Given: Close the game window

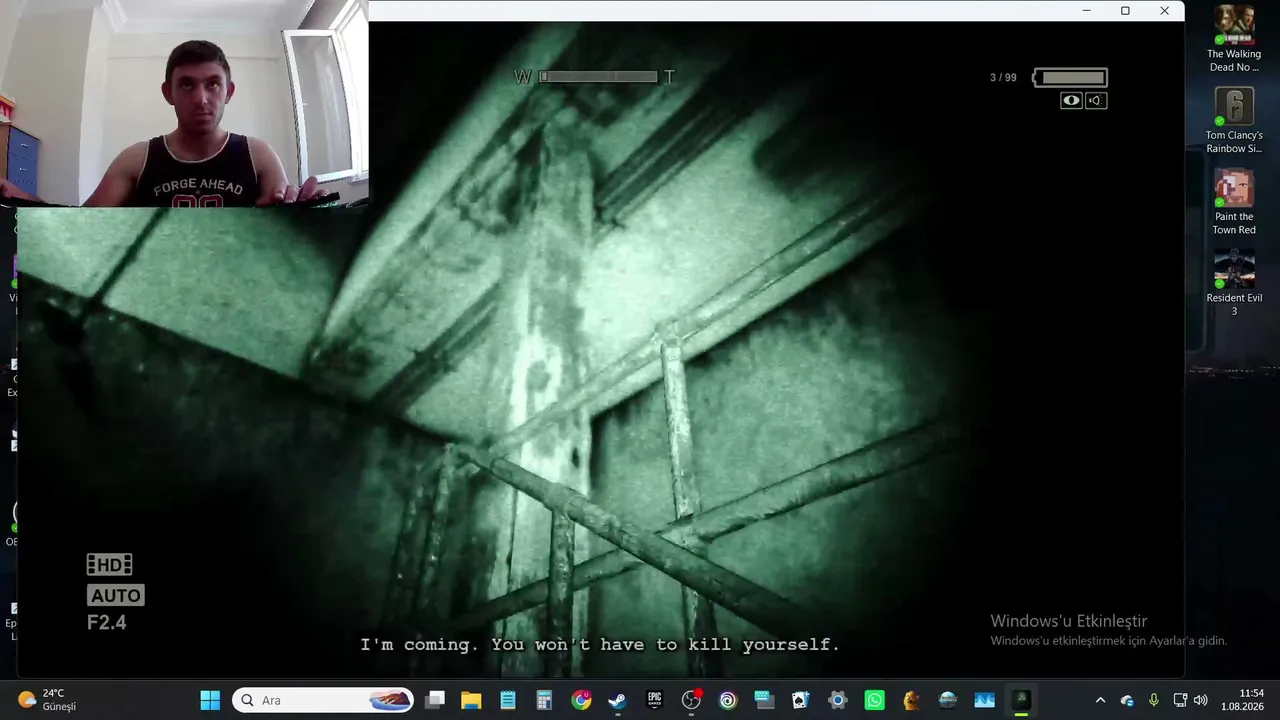Looking at the screenshot, I should point(1164,11).
